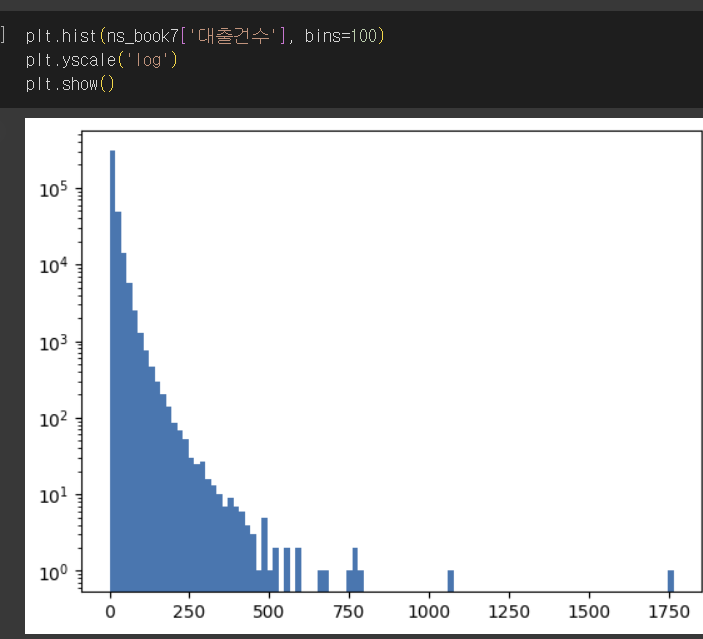Click the y-axis label 10^4
The width and height of the screenshot is (703, 639).
(x=54, y=266)
